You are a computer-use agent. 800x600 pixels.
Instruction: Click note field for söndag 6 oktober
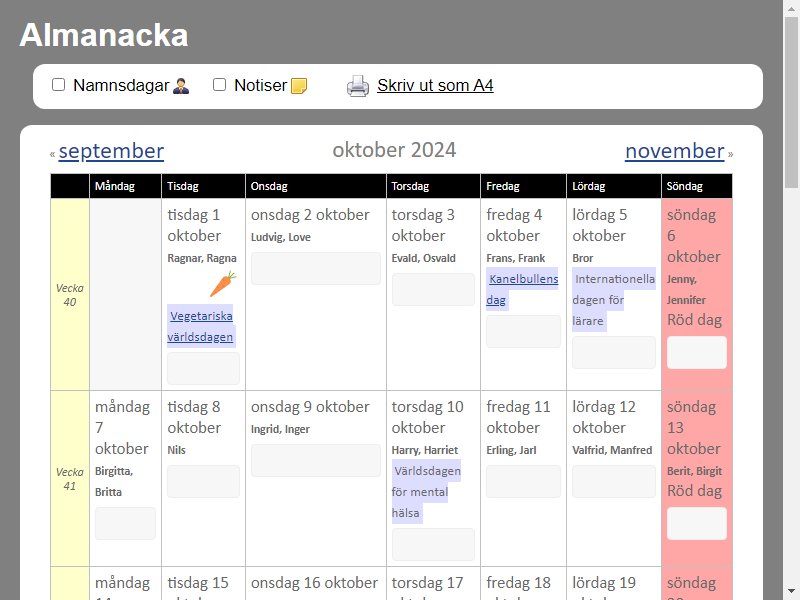[696, 353]
